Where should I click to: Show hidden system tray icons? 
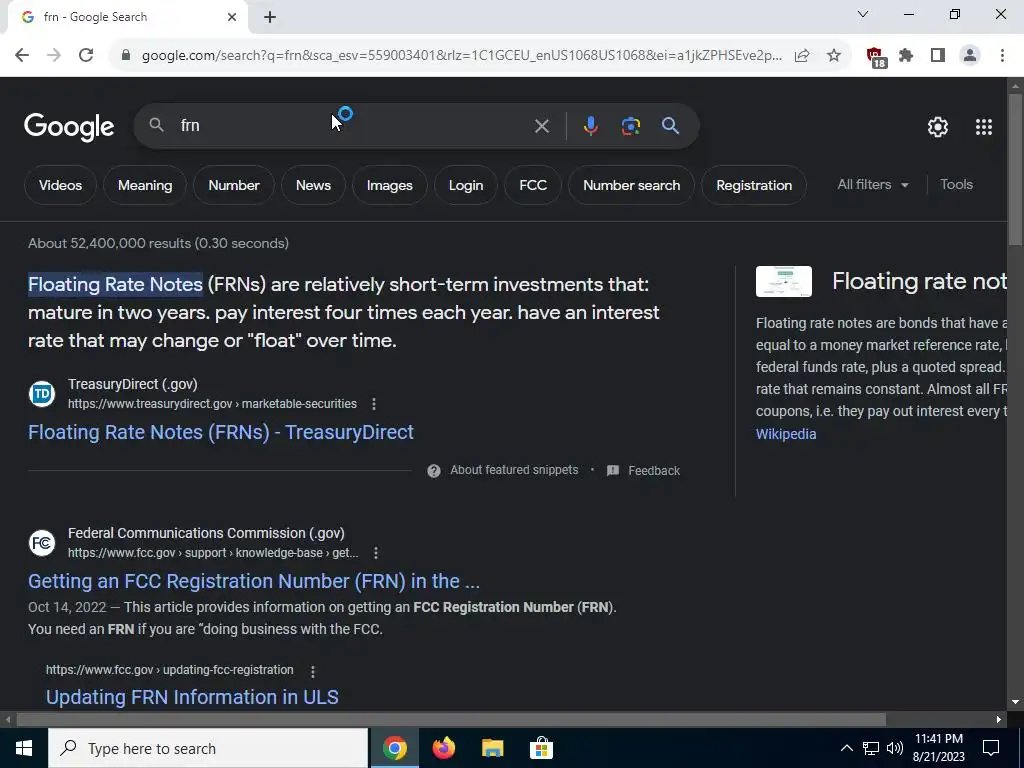(846, 748)
